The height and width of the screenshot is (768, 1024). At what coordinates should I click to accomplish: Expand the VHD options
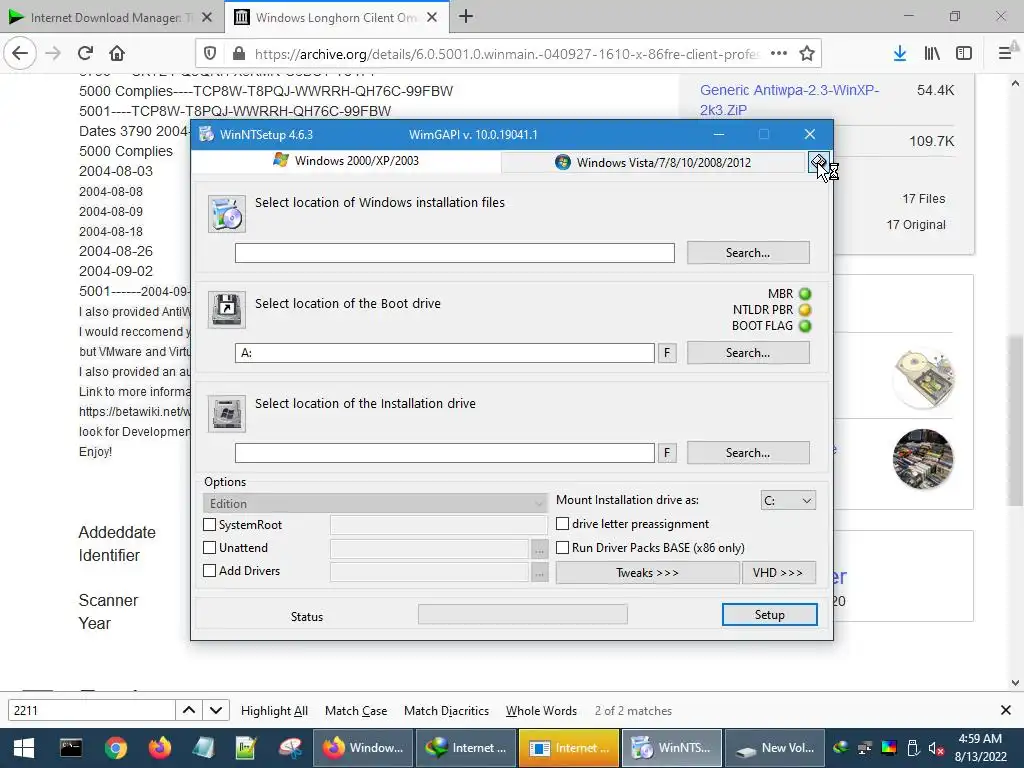(778, 573)
